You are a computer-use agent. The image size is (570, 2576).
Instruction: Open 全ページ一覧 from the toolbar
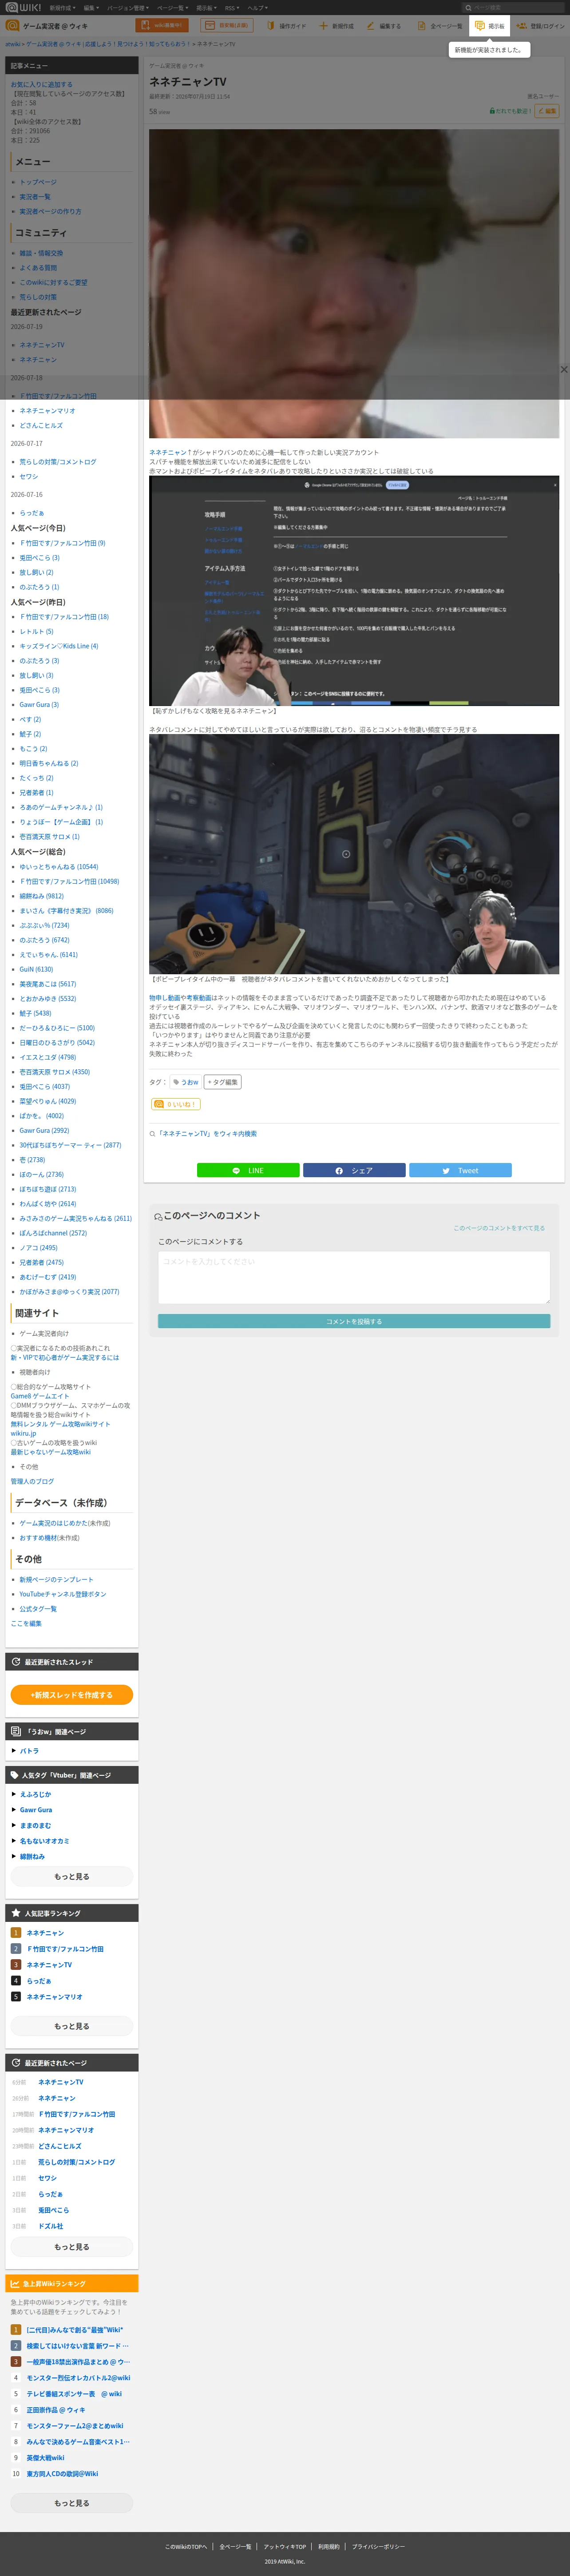point(440,26)
